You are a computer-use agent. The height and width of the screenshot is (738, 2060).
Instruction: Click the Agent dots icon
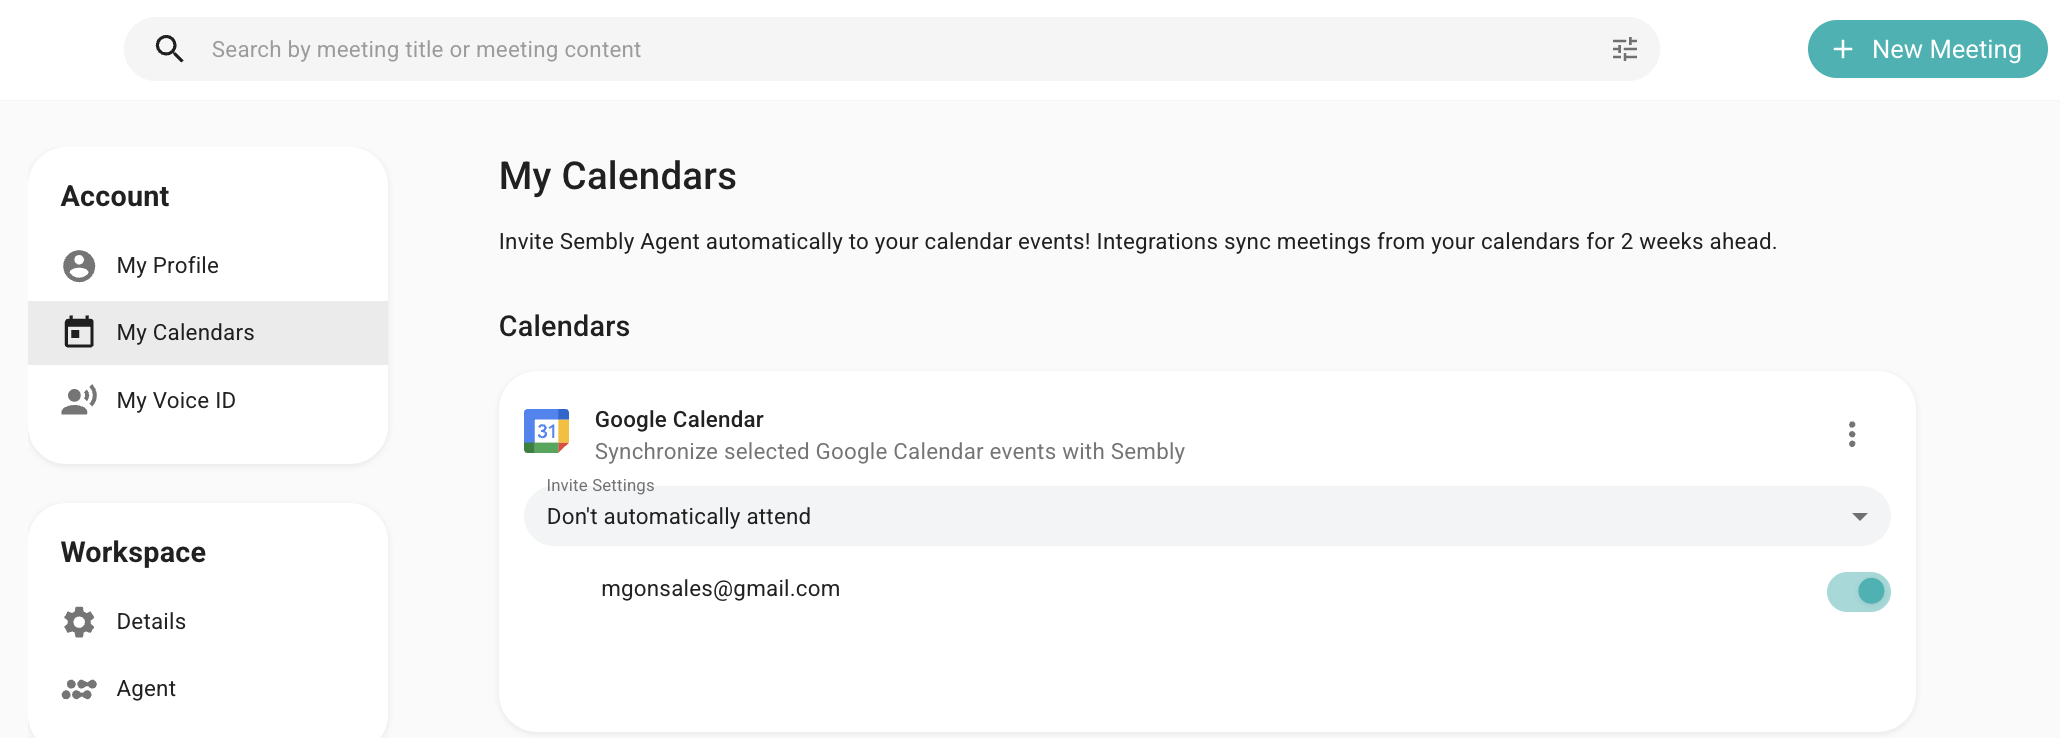(79, 689)
